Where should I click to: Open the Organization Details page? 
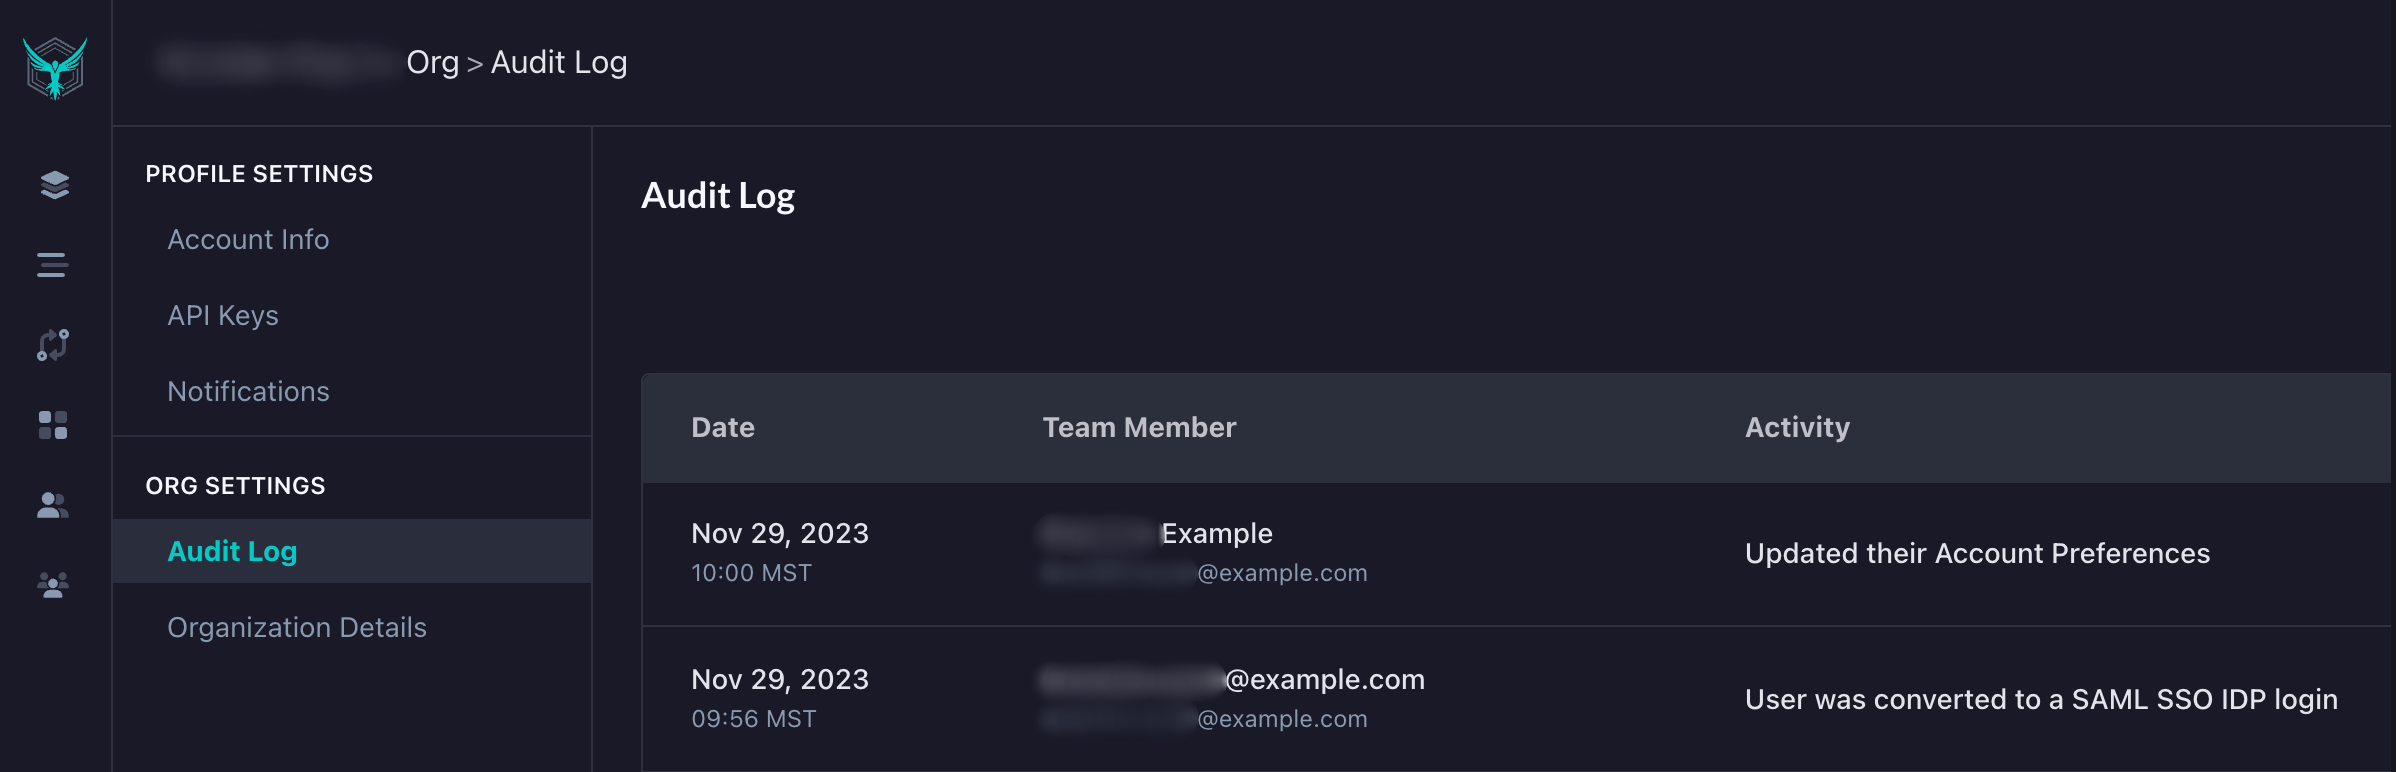(x=297, y=627)
